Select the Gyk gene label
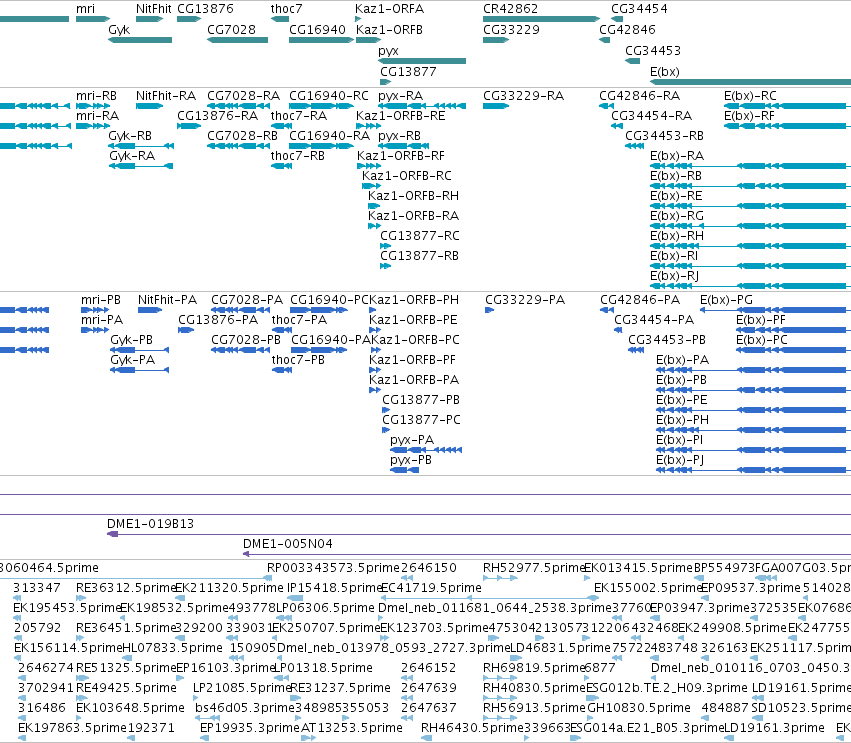 119,30
